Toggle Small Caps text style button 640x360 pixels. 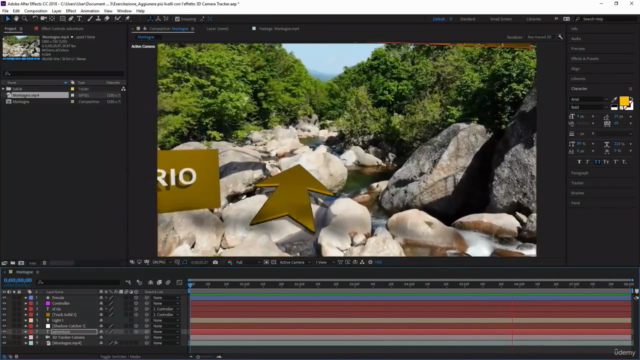pos(606,162)
